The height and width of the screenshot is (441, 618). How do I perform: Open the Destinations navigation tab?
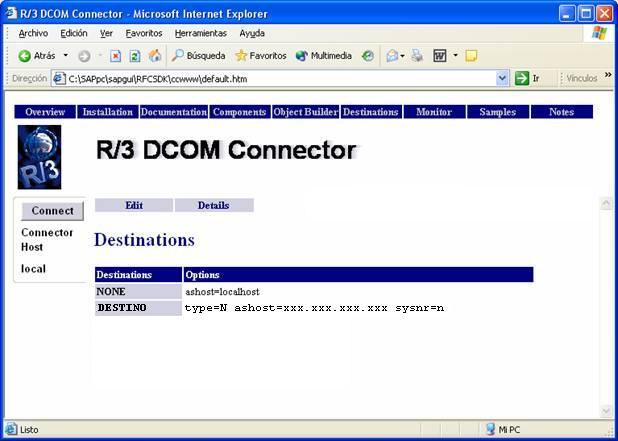371,112
